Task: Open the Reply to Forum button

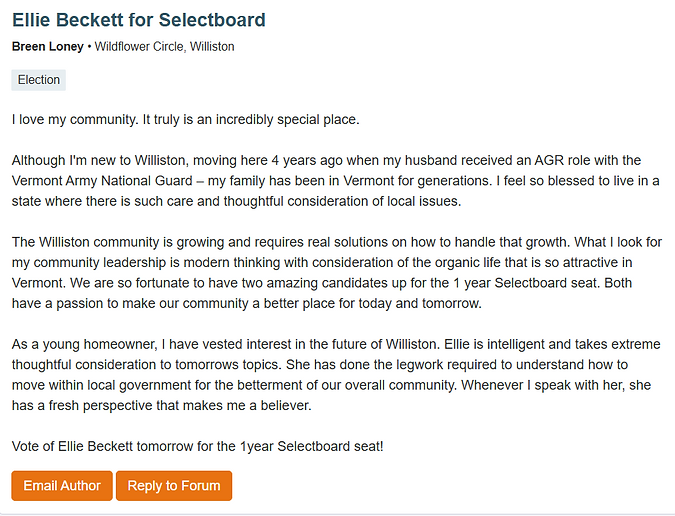Action: click(x=174, y=486)
